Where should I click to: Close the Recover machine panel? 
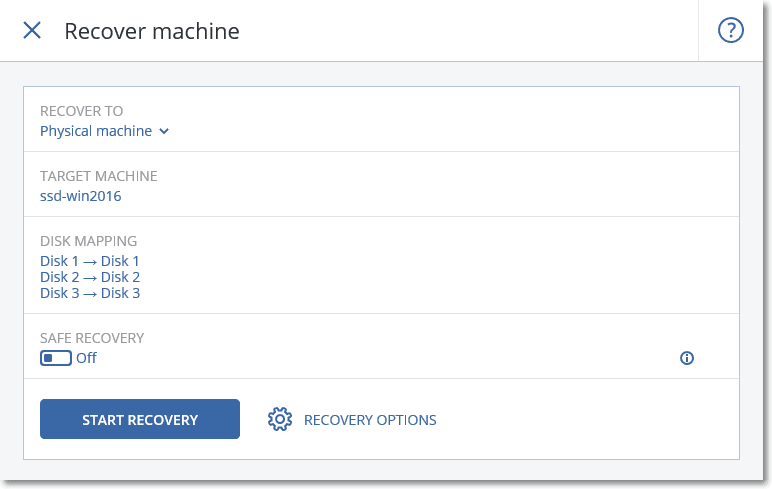click(x=32, y=30)
